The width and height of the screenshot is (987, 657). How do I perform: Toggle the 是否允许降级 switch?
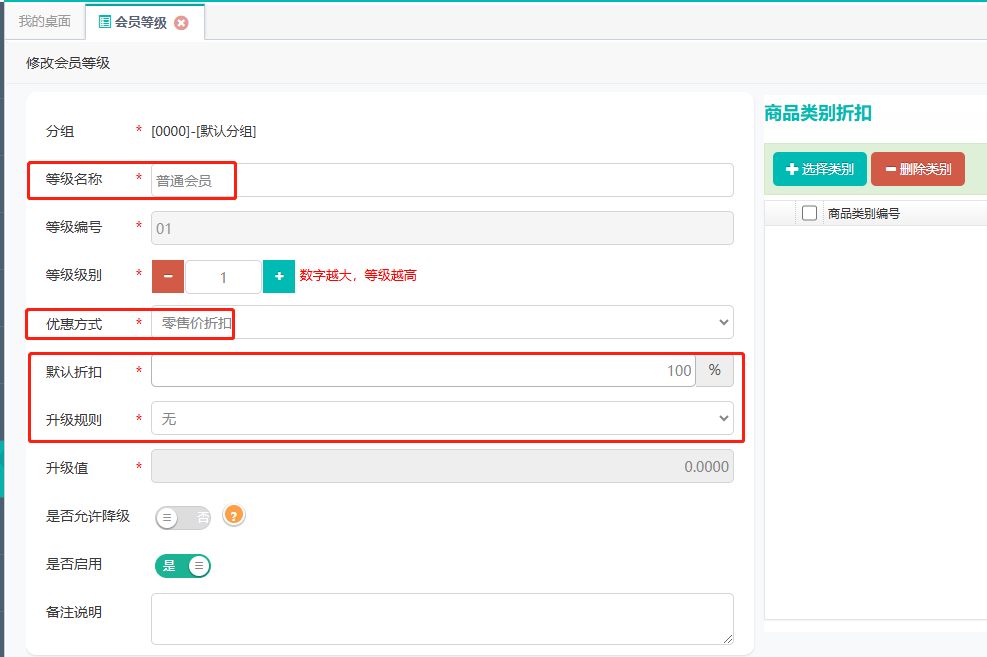(183, 517)
